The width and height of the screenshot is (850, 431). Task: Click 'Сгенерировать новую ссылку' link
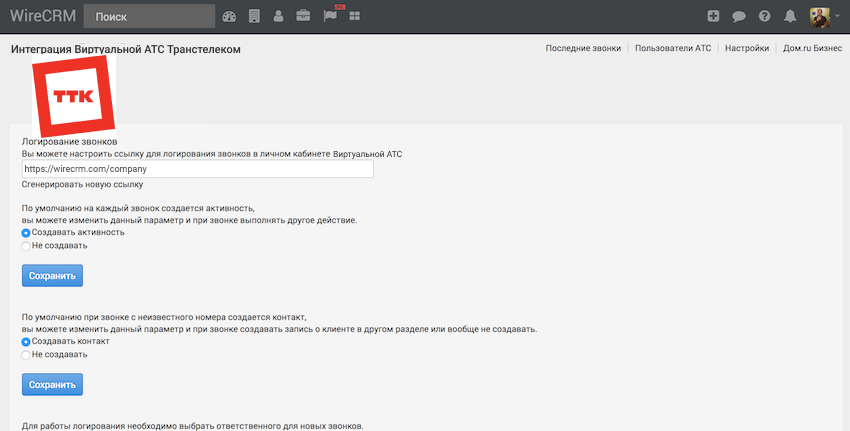coord(82,184)
